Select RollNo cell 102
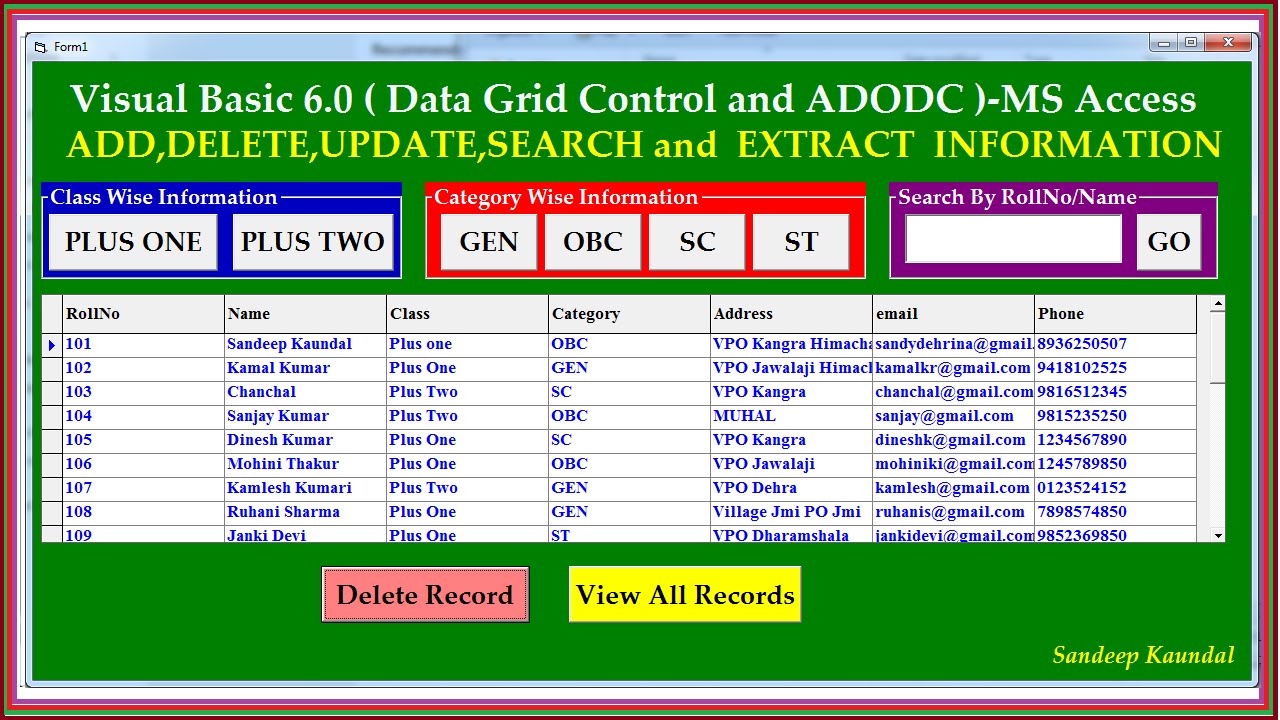Screen dimensions: 1280x720 pyautogui.click(x=143, y=368)
